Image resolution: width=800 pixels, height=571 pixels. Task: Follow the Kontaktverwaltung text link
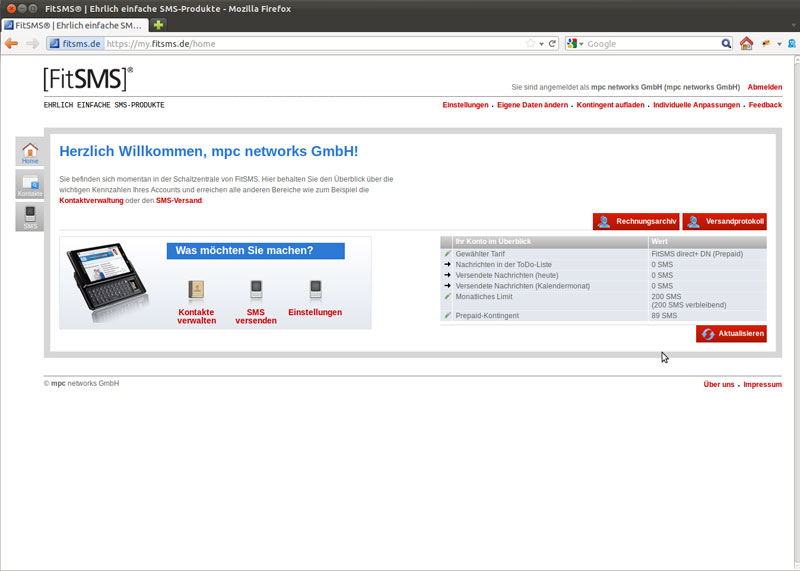(91, 201)
